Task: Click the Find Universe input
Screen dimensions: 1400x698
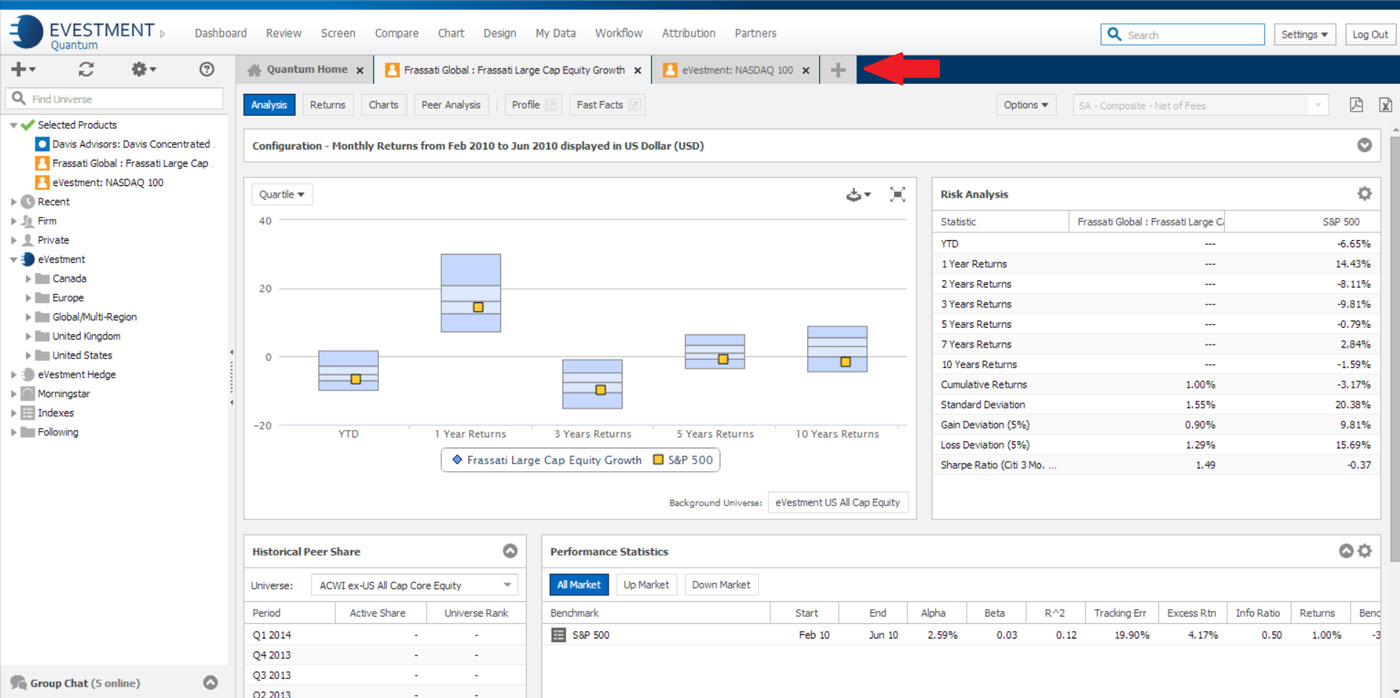Action: tap(114, 99)
